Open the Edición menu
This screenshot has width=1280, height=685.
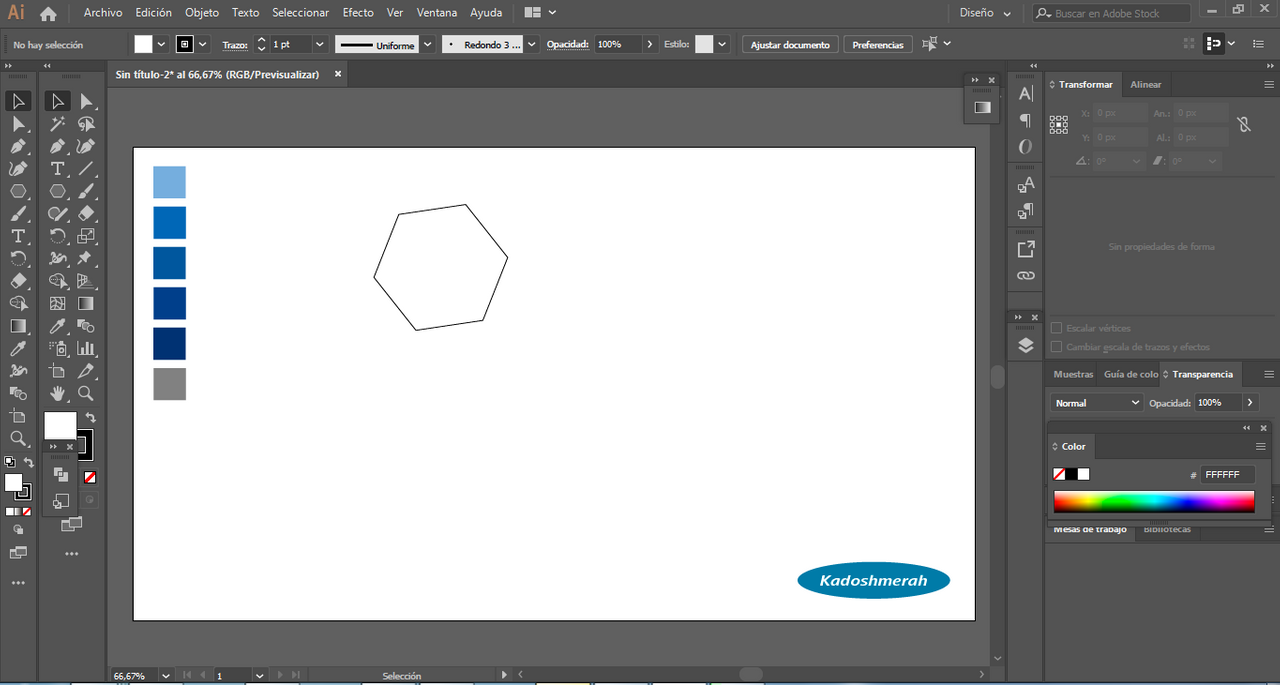pos(153,13)
